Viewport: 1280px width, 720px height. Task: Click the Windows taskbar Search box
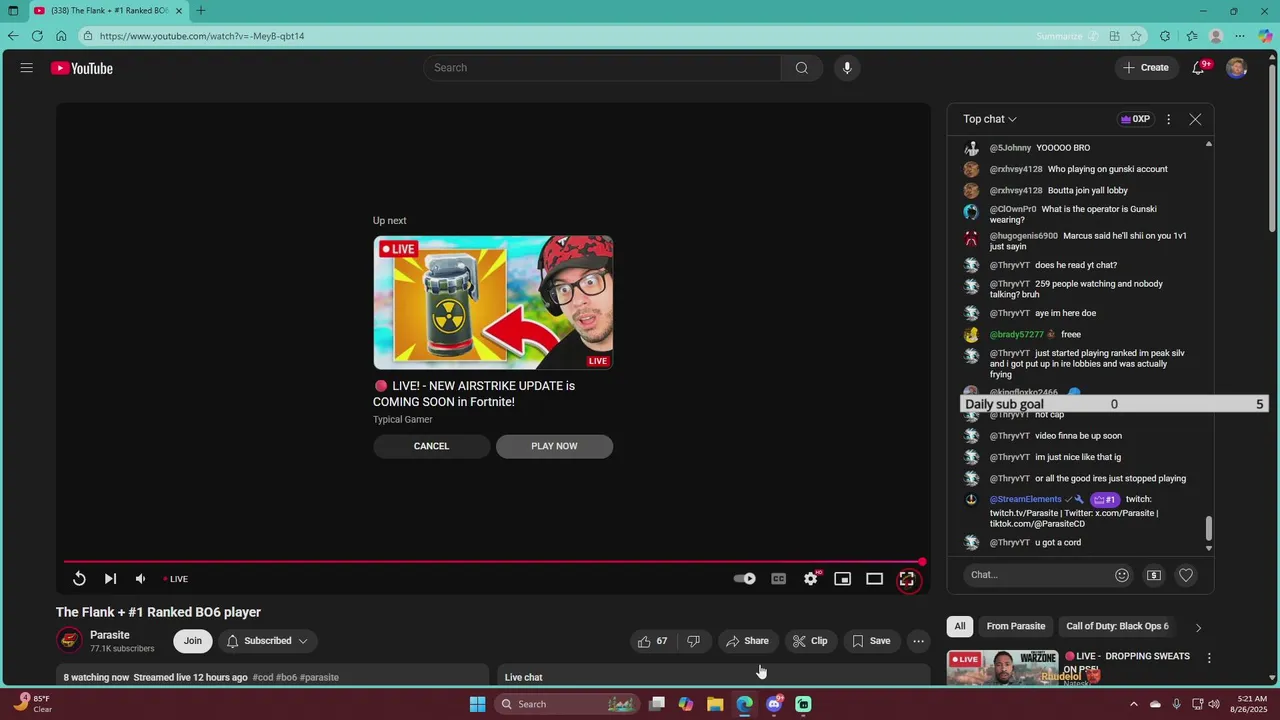[x=566, y=704]
